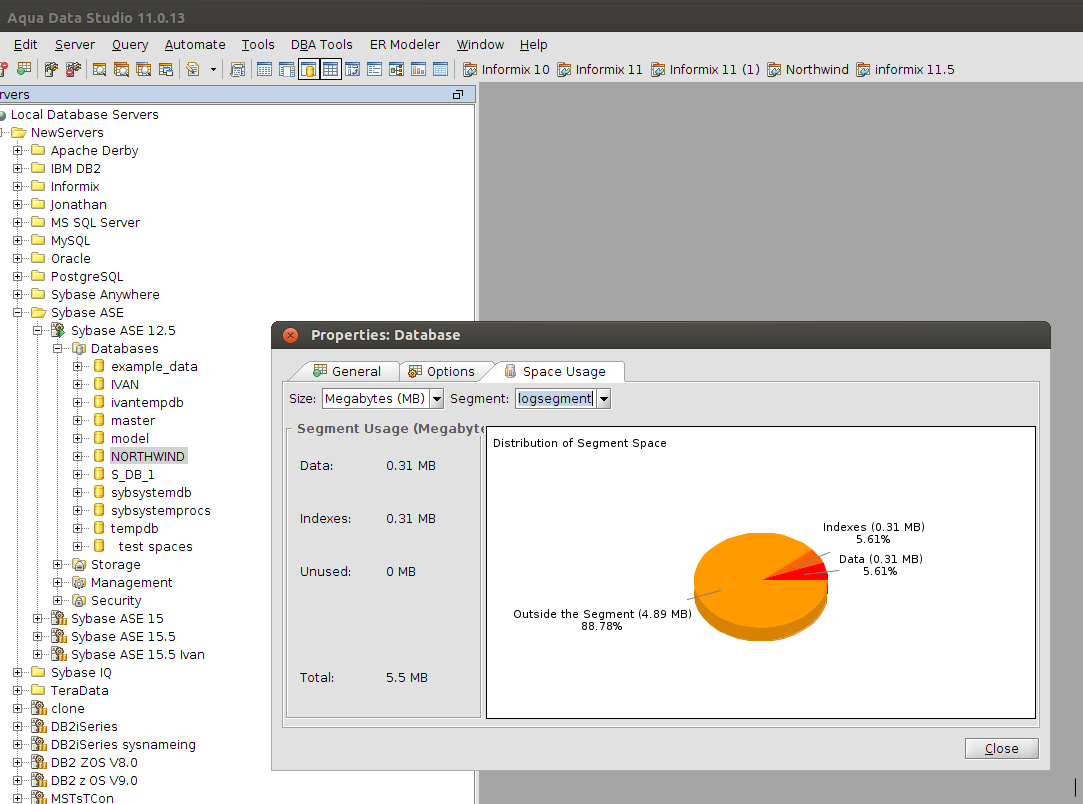1083x804 pixels.
Task: Switch to the General tab
Action: pyautogui.click(x=347, y=372)
